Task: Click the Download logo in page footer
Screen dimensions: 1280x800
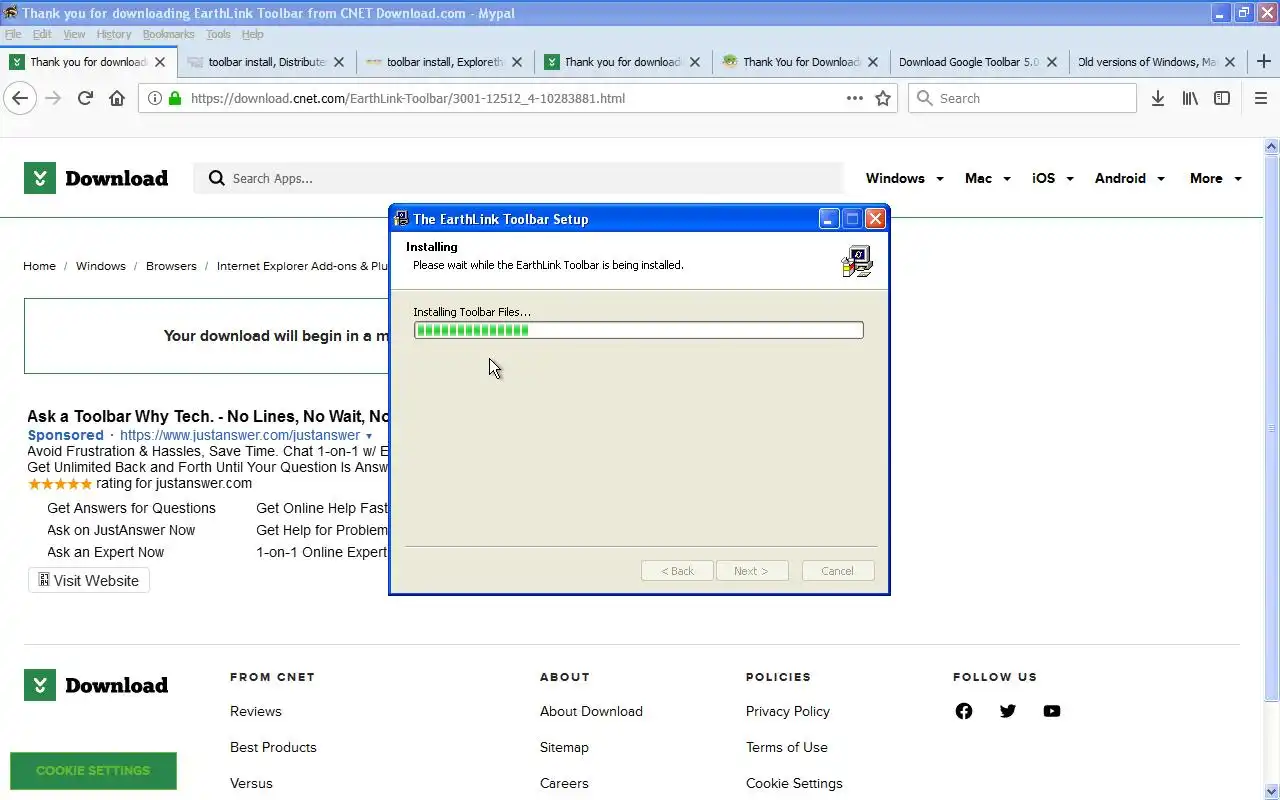Action: (96, 685)
